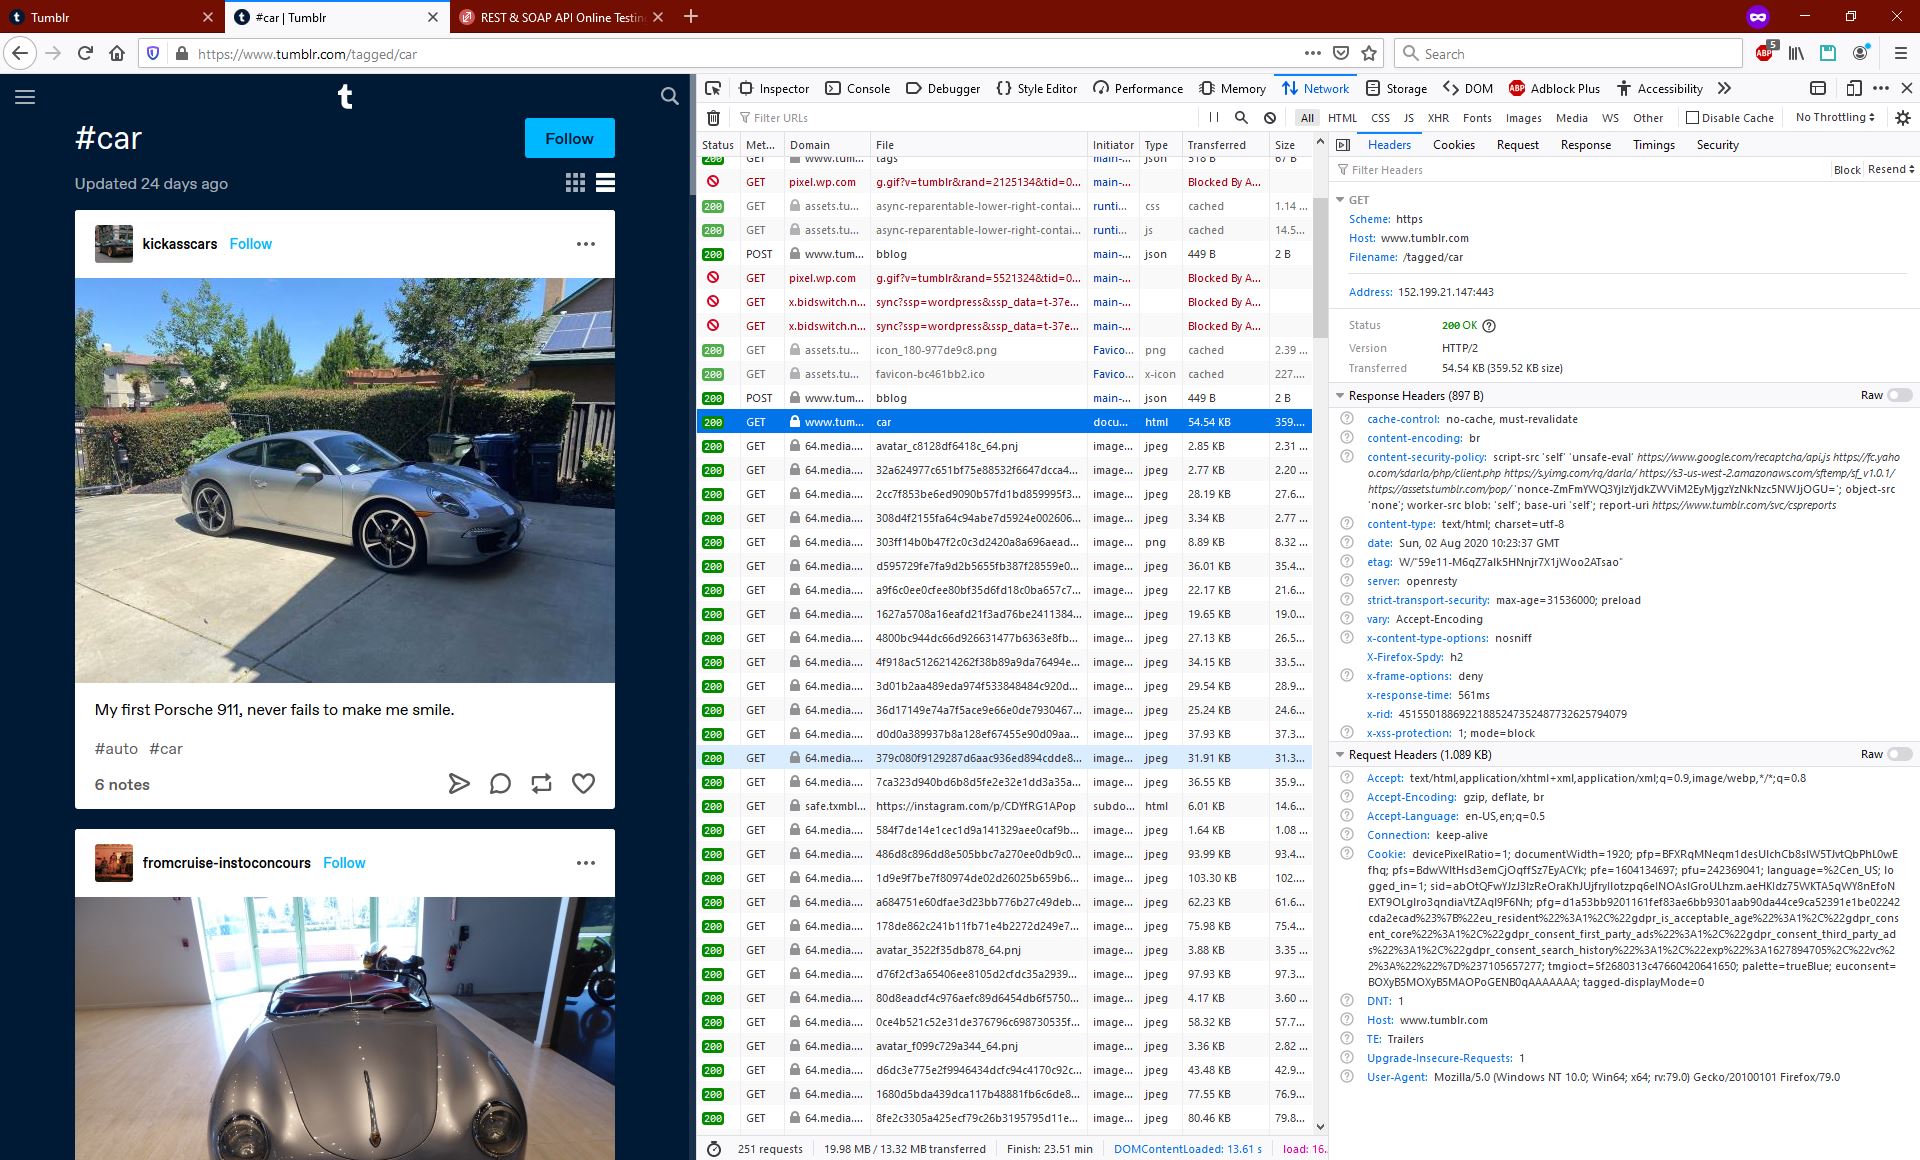Open the Resend dropdown button
The width and height of the screenshot is (1920, 1160).
(x=1890, y=169)
